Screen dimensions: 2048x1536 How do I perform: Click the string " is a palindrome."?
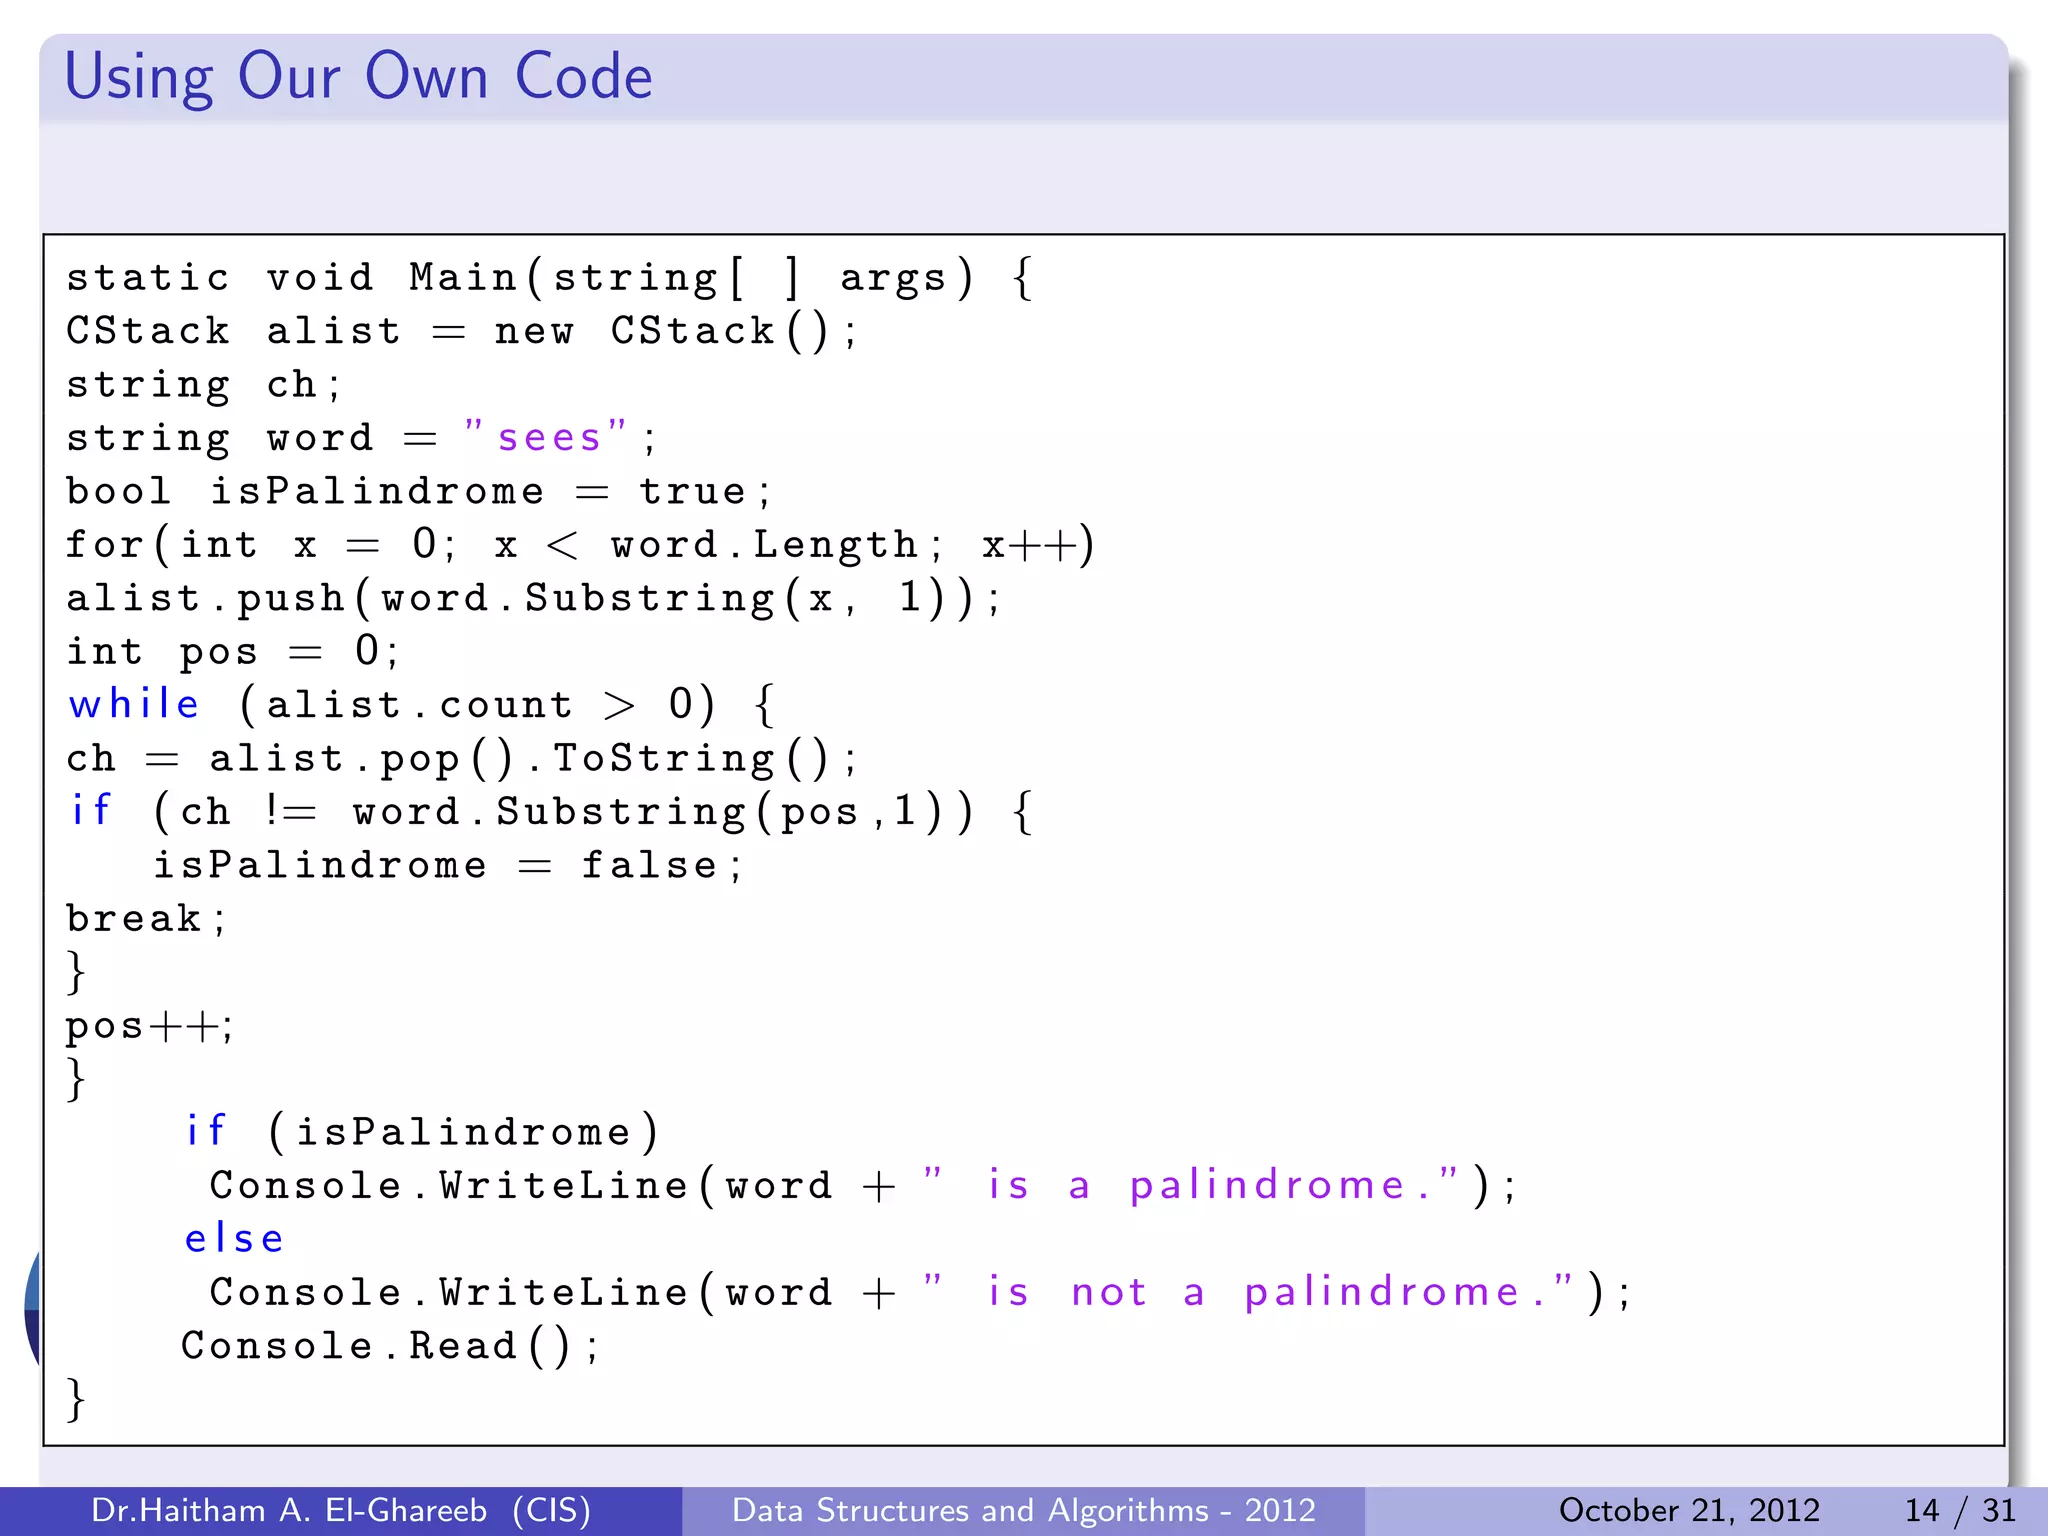[1190, 1184]
